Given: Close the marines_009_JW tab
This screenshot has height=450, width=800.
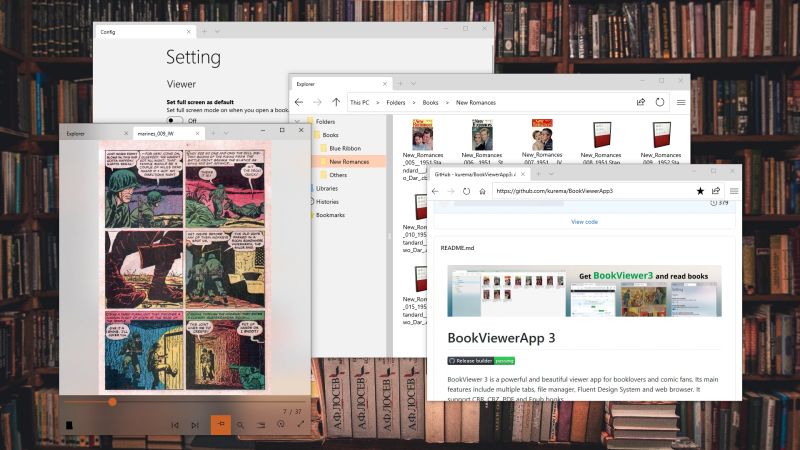Looking at the screenshot, I should 198,134.
